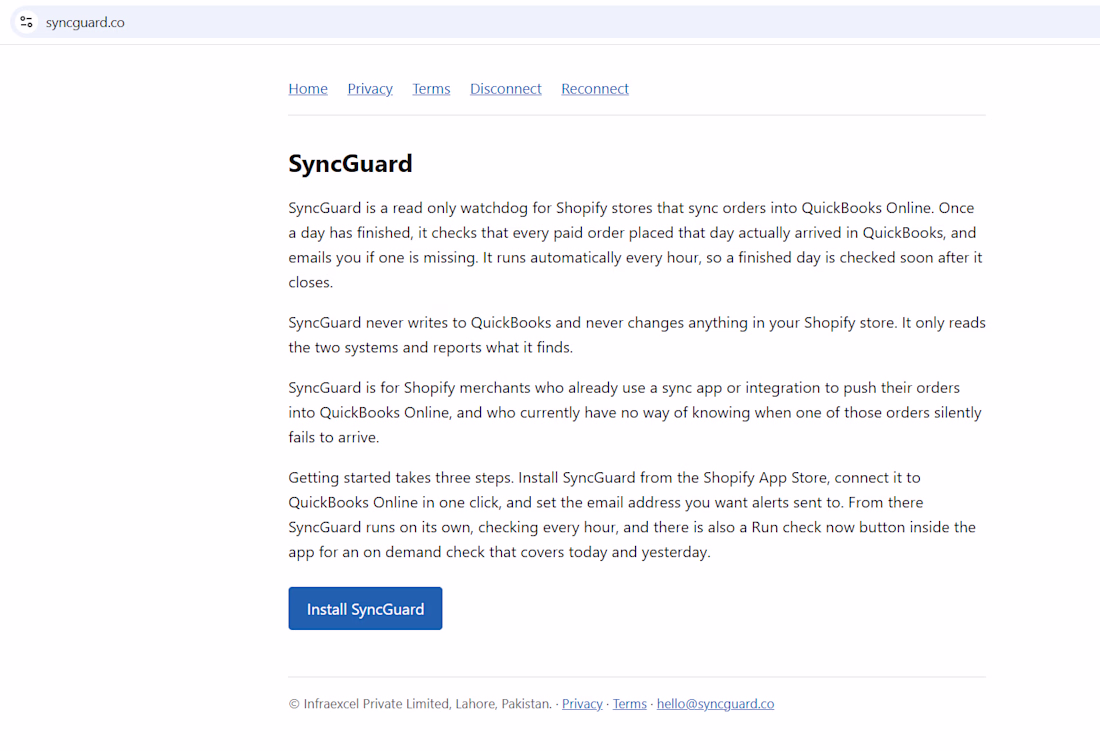
Task: Click the hello@syncguard.co email link
Action: [x=716, y=704]
